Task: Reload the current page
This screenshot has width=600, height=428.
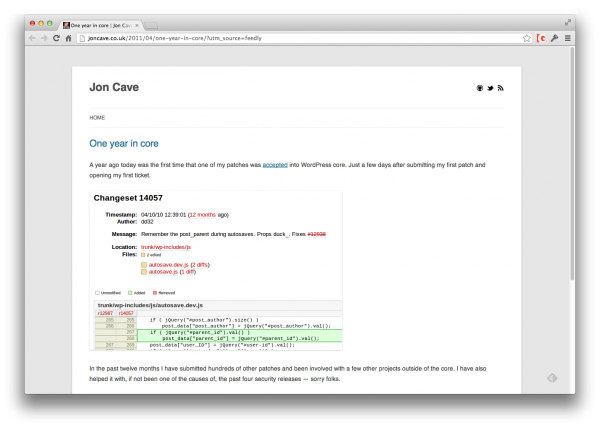Action: coord(56,38)
